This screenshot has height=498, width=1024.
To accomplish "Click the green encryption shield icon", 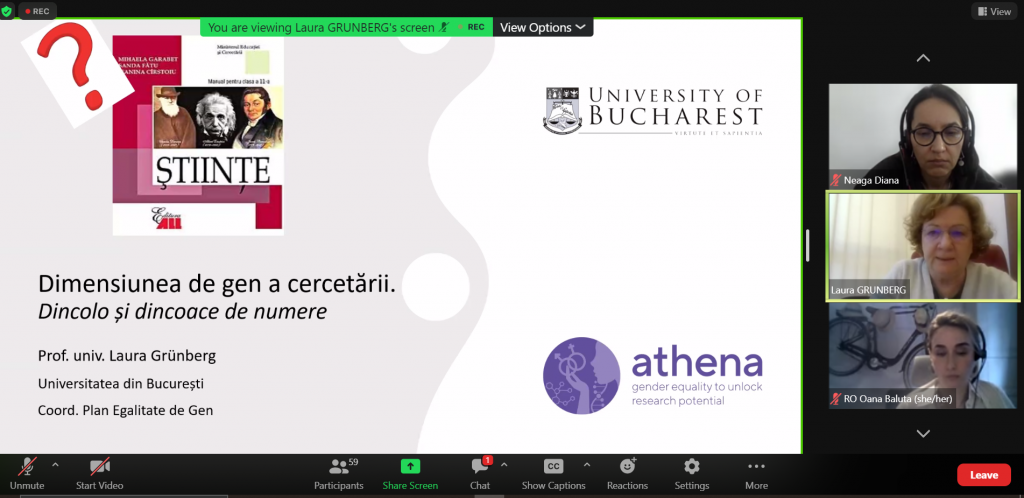I will (7, 12).
